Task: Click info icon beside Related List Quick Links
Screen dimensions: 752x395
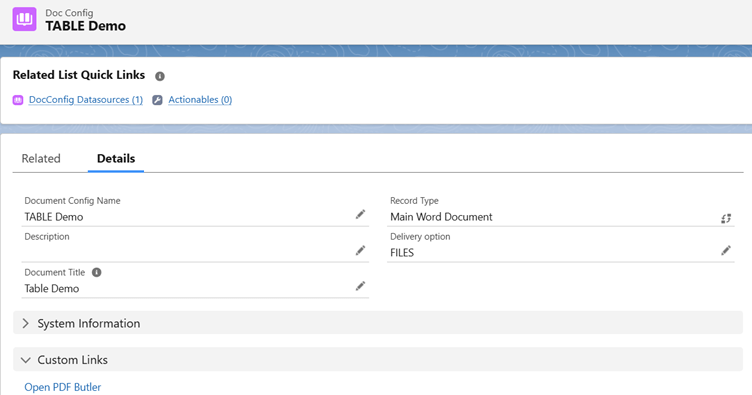Action: point(160,76)
